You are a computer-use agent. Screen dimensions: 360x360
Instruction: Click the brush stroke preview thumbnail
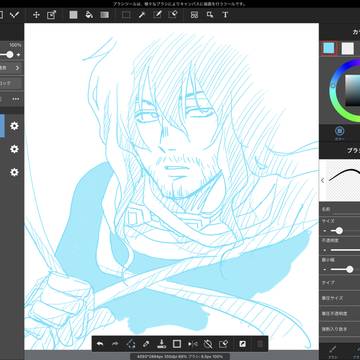pos(343,180)
